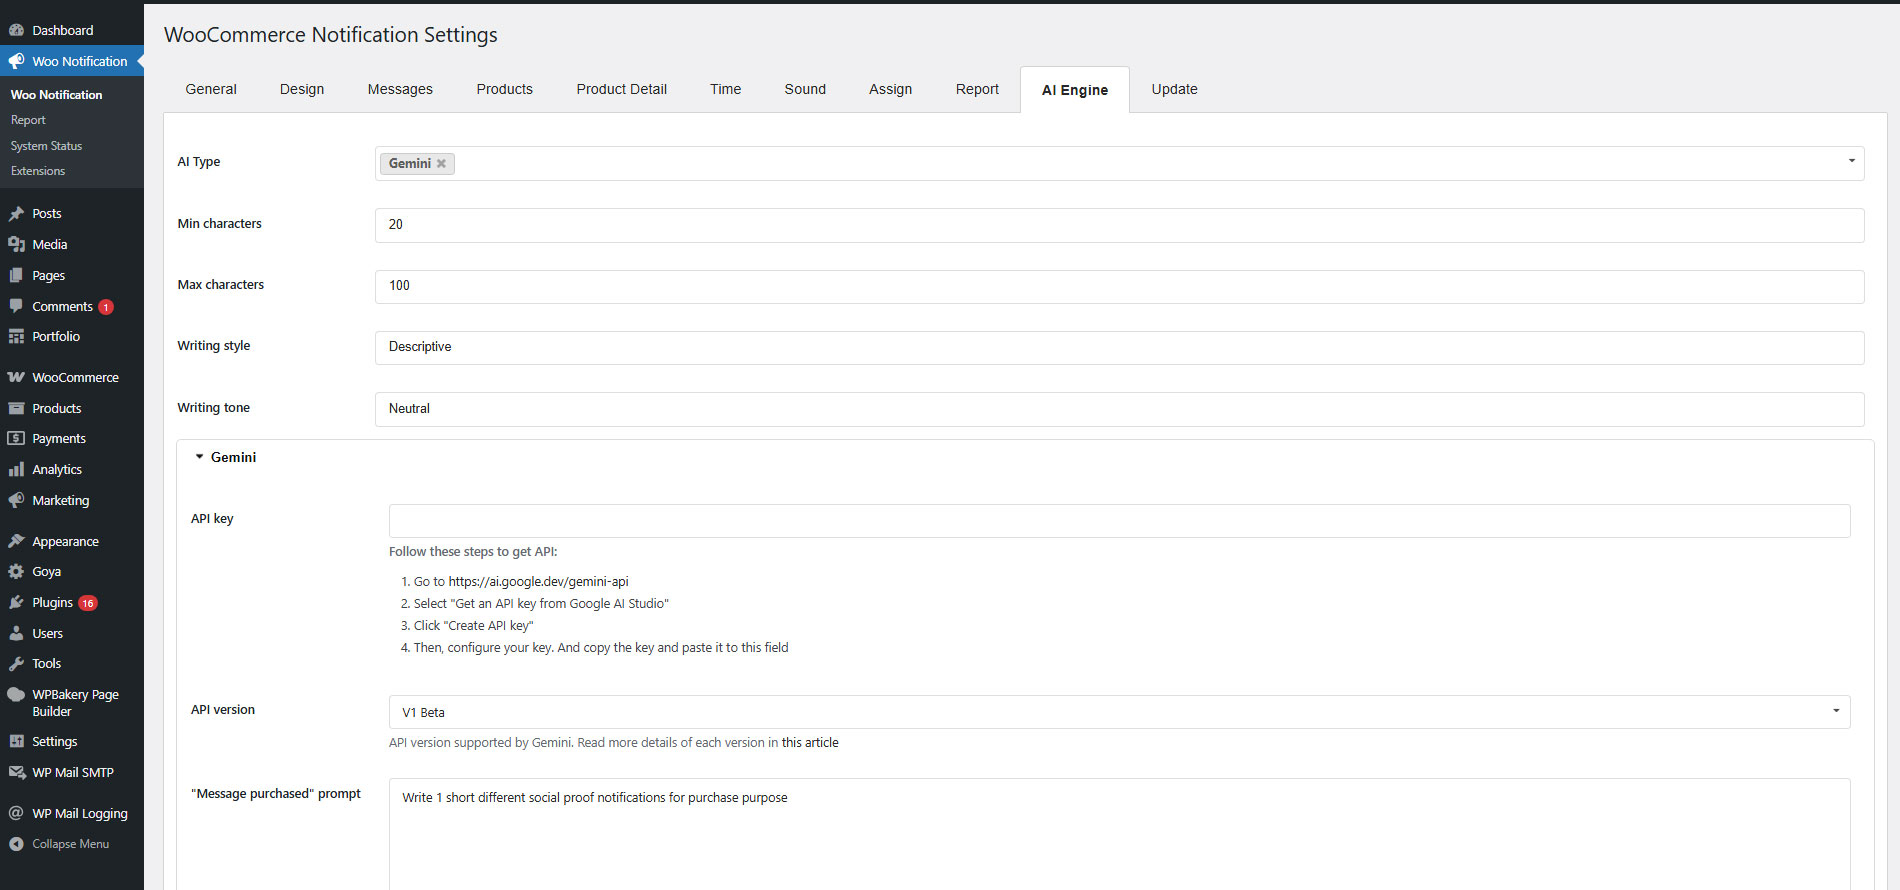Click 'Follow these steps to get API:' text
This screenshot has width=1900, height=890.
pos(473,552)
